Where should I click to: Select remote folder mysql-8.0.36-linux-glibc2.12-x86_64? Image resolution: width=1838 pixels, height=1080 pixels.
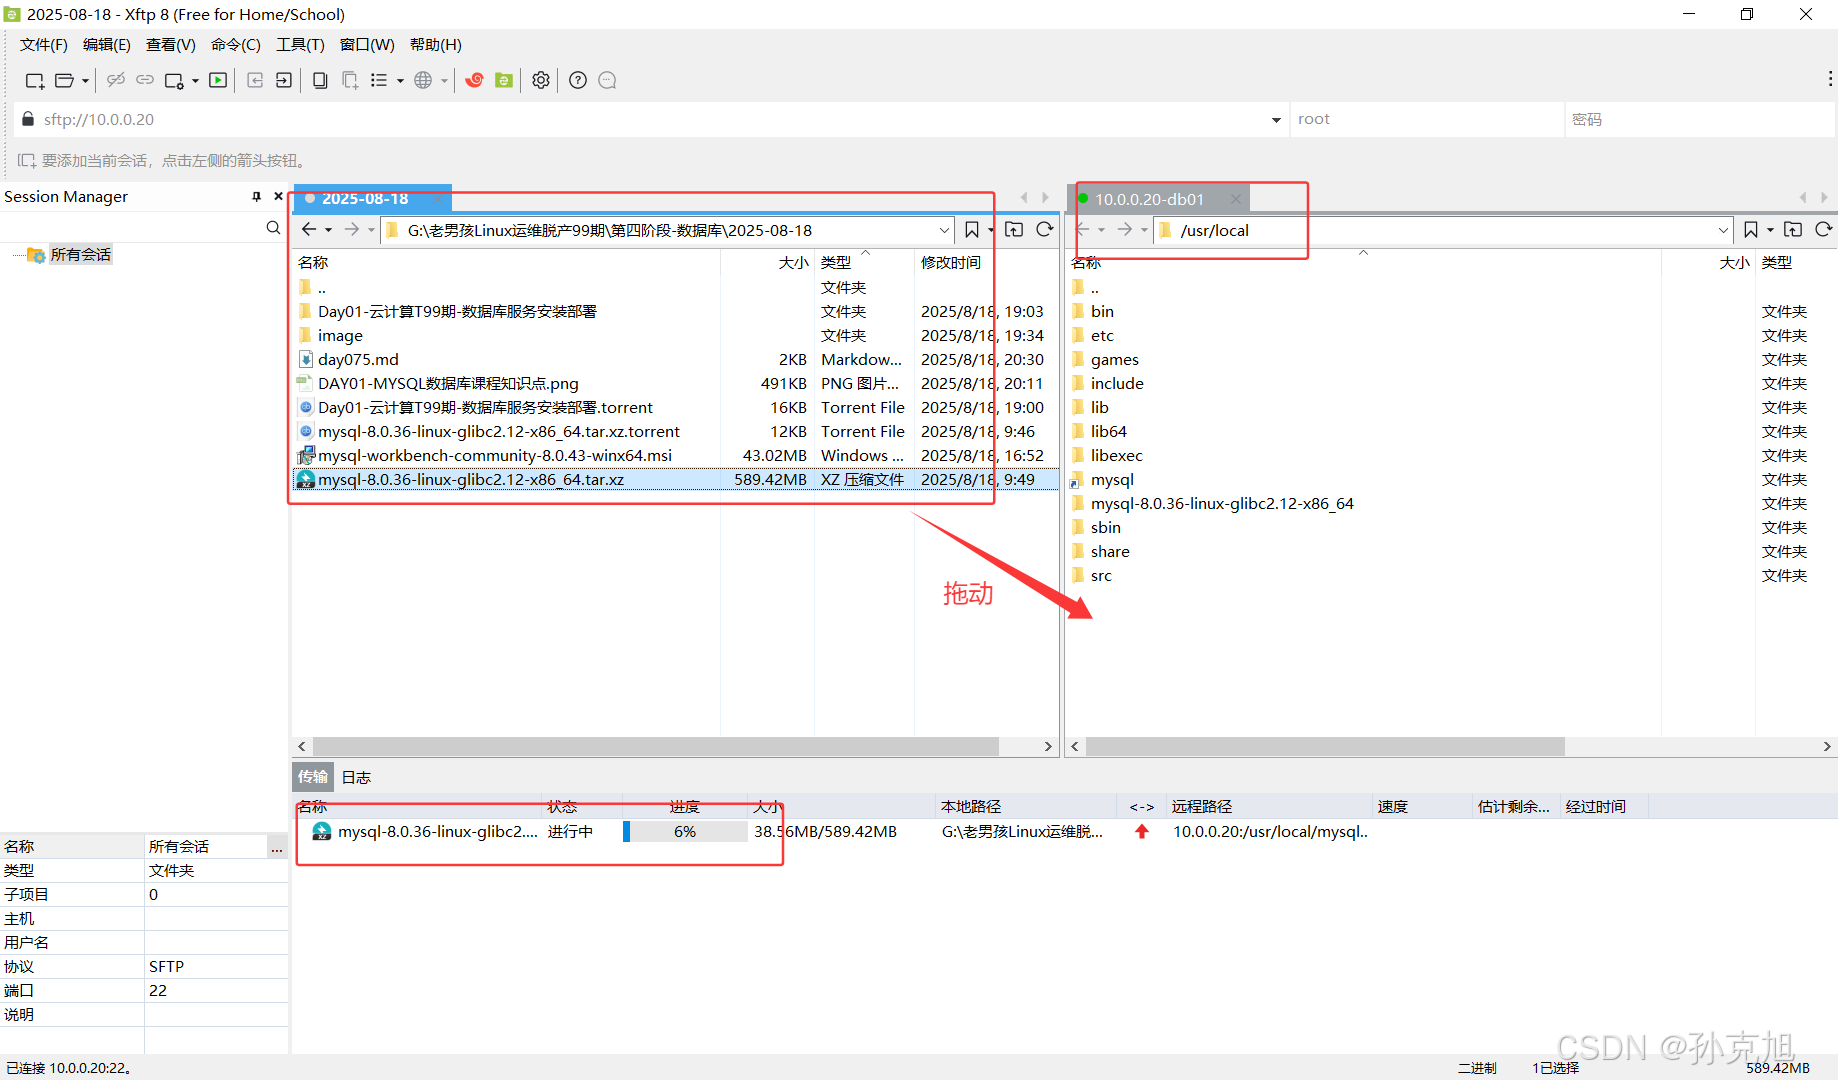pos(1222,503)
